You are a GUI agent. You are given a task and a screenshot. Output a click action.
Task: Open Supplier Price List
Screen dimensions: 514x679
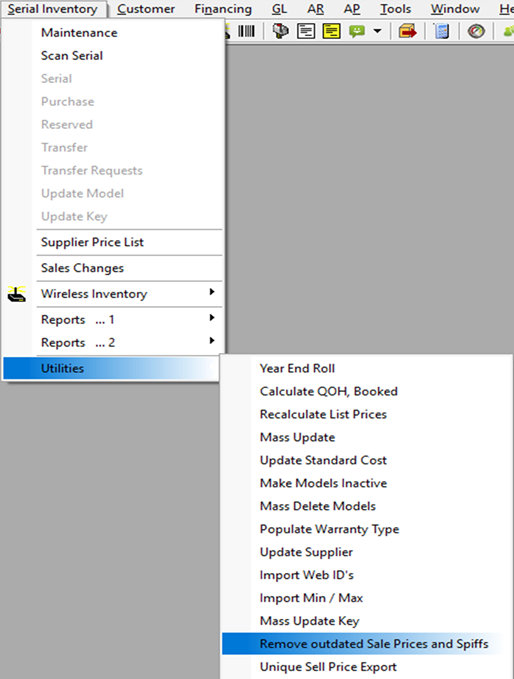coord(92,242)
